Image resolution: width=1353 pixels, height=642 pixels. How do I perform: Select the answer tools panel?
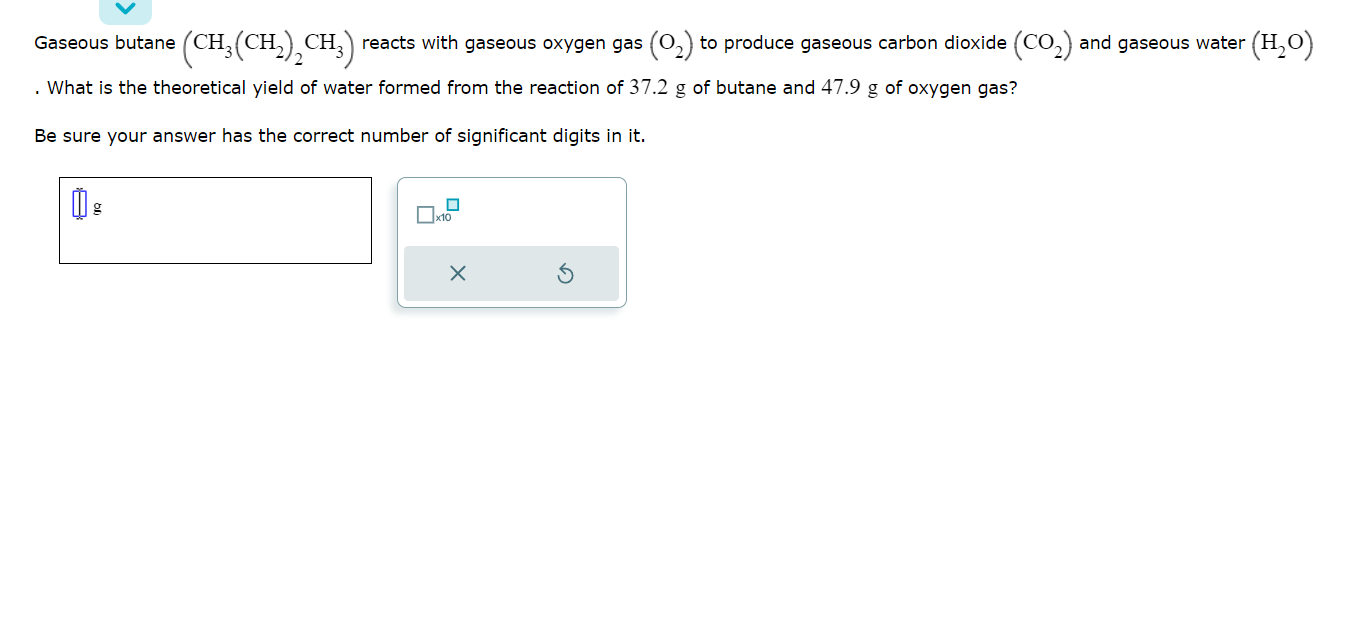click(x=511, y=240)
